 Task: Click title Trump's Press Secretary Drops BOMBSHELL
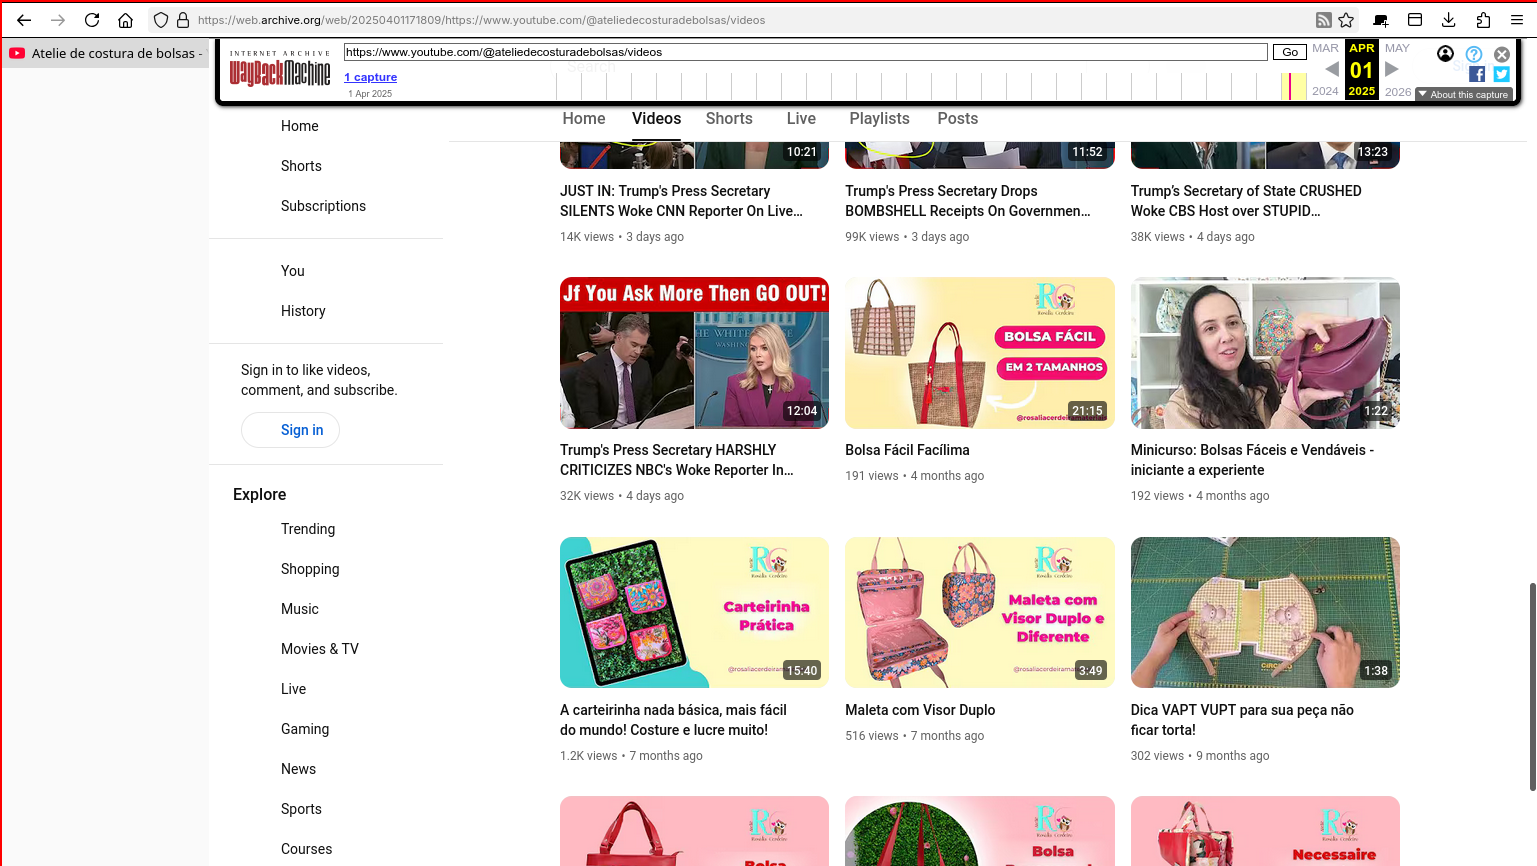967,201
